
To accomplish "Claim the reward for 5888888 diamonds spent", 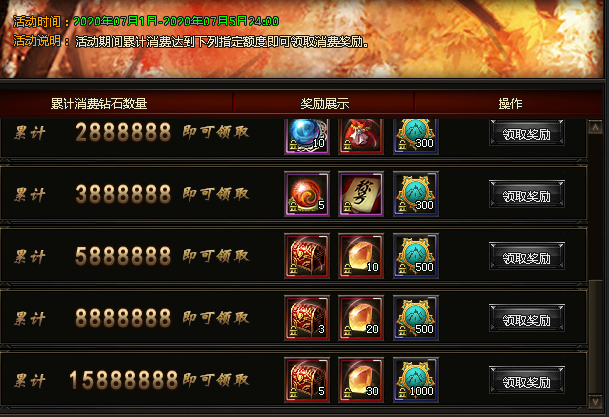I will [527, 256].
